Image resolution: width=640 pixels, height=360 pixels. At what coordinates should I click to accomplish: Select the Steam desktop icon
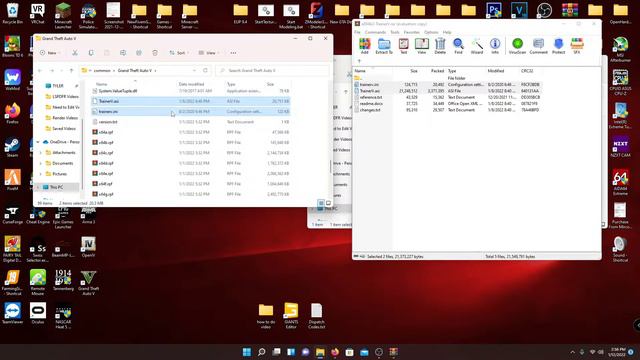point(12,147)
